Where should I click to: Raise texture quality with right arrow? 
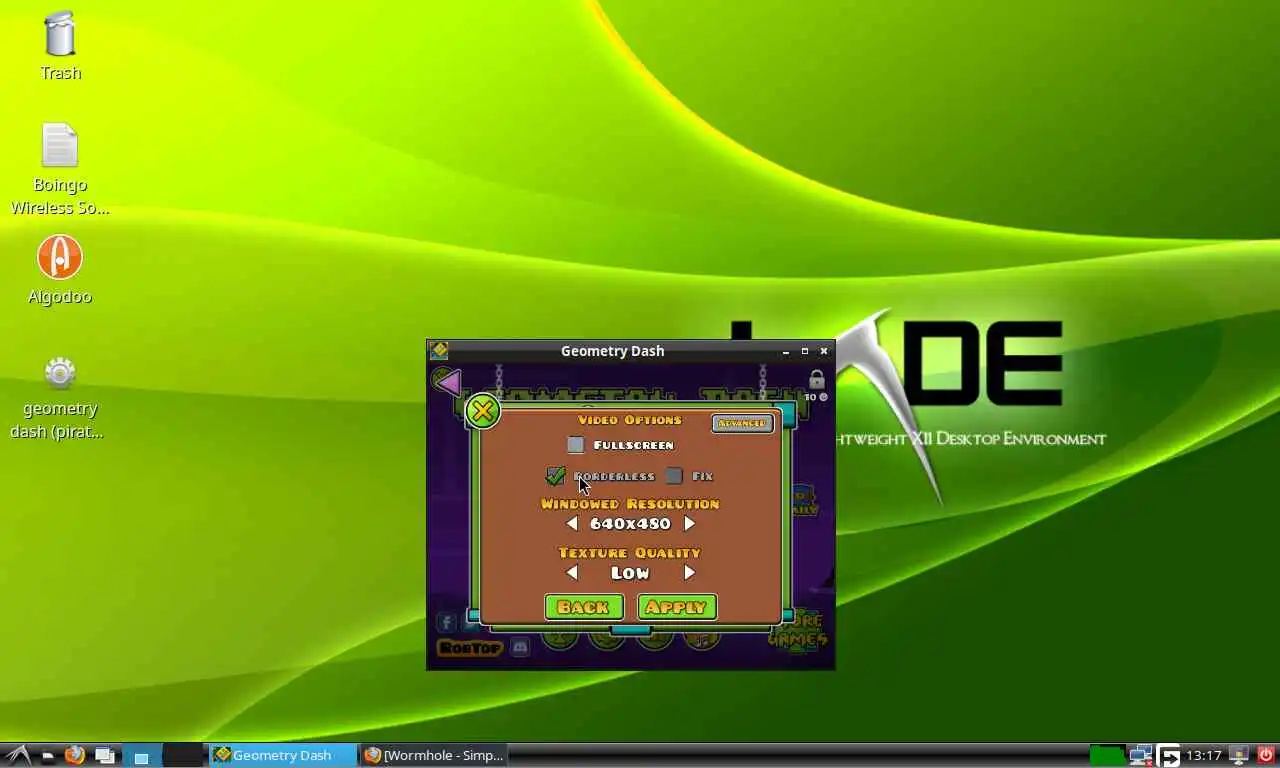point(689,573)
